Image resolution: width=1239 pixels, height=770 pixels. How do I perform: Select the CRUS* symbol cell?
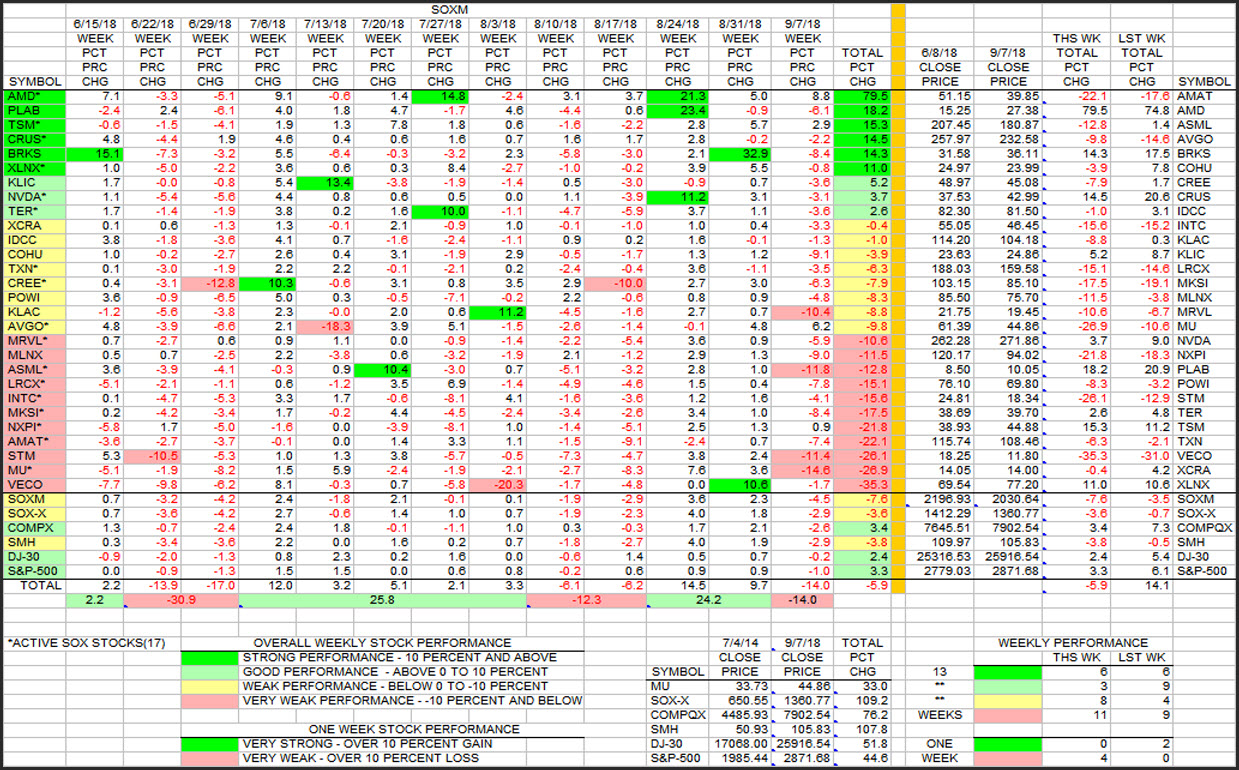coord(34,140)
